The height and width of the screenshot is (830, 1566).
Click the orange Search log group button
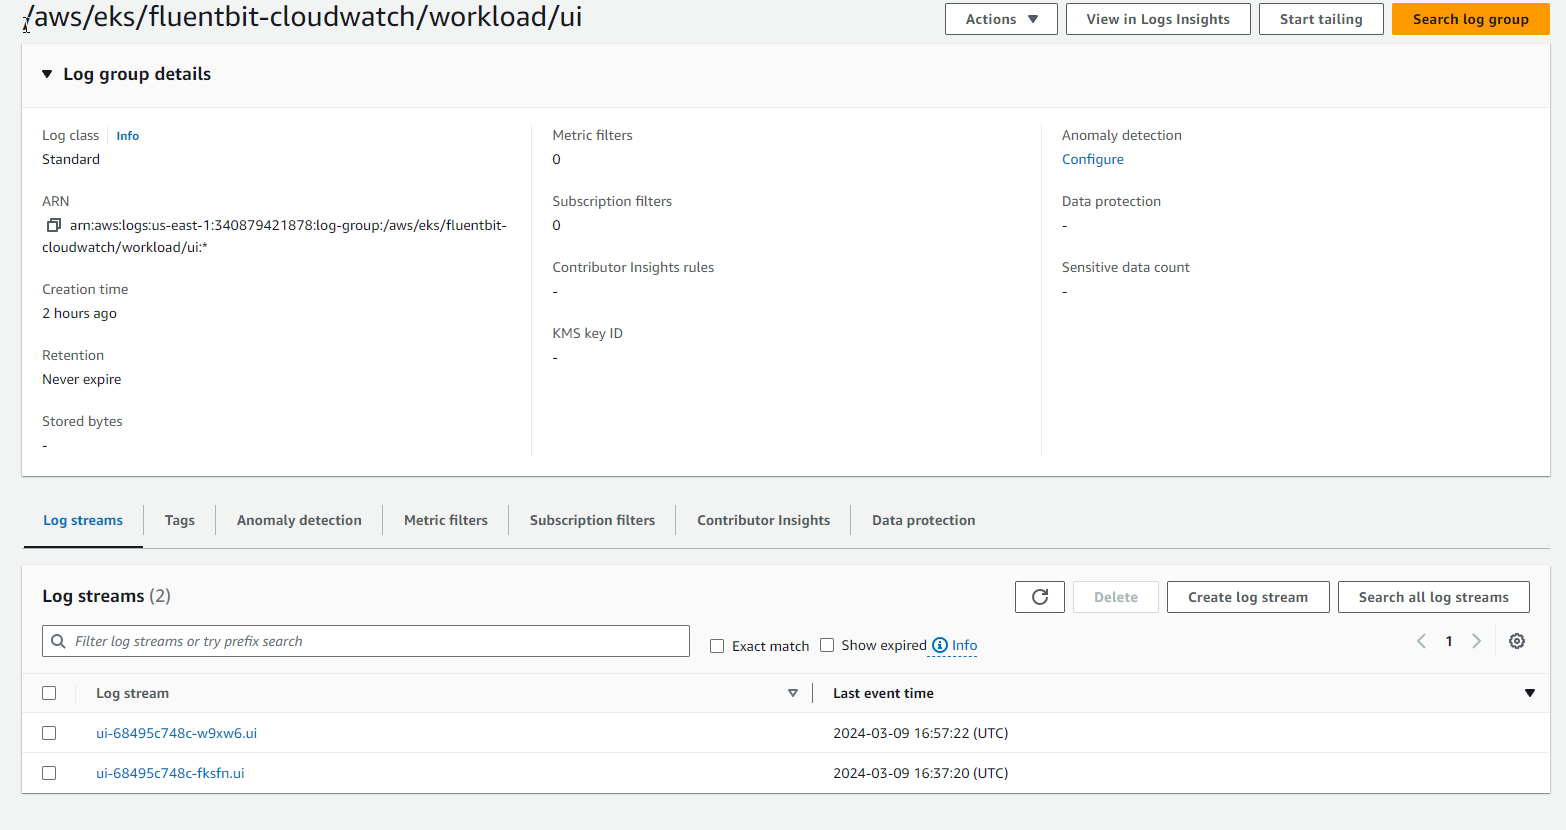click(1470, 19)
